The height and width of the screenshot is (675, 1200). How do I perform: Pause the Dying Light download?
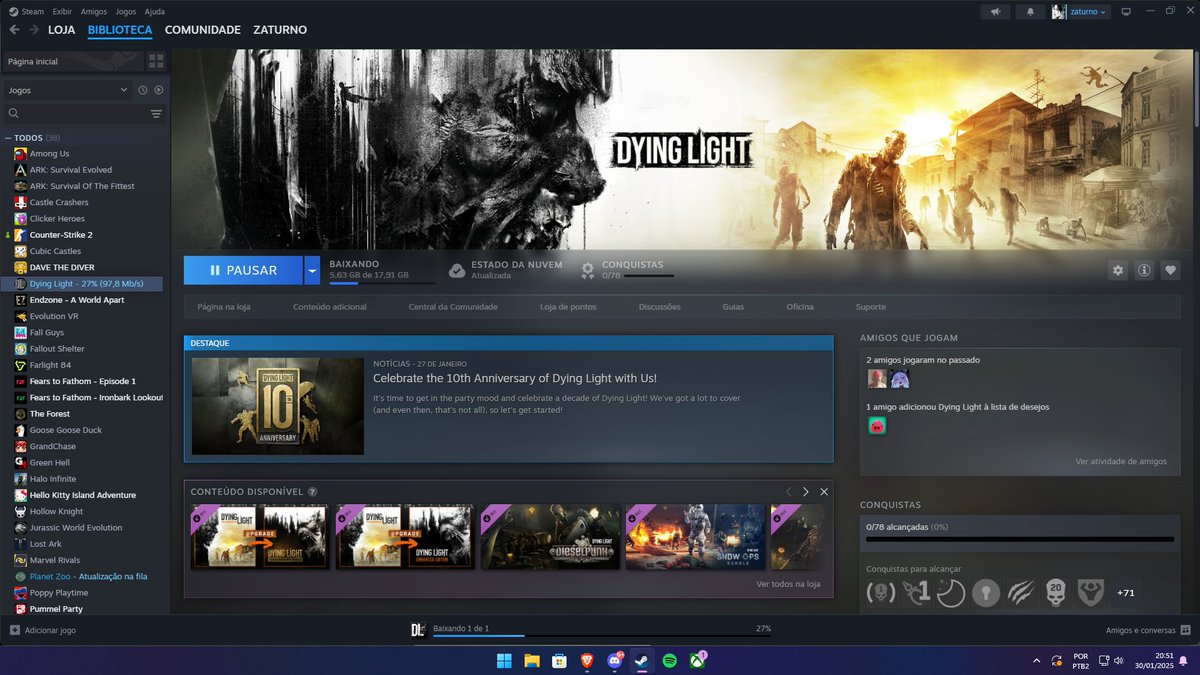click(x=244, y=270)
